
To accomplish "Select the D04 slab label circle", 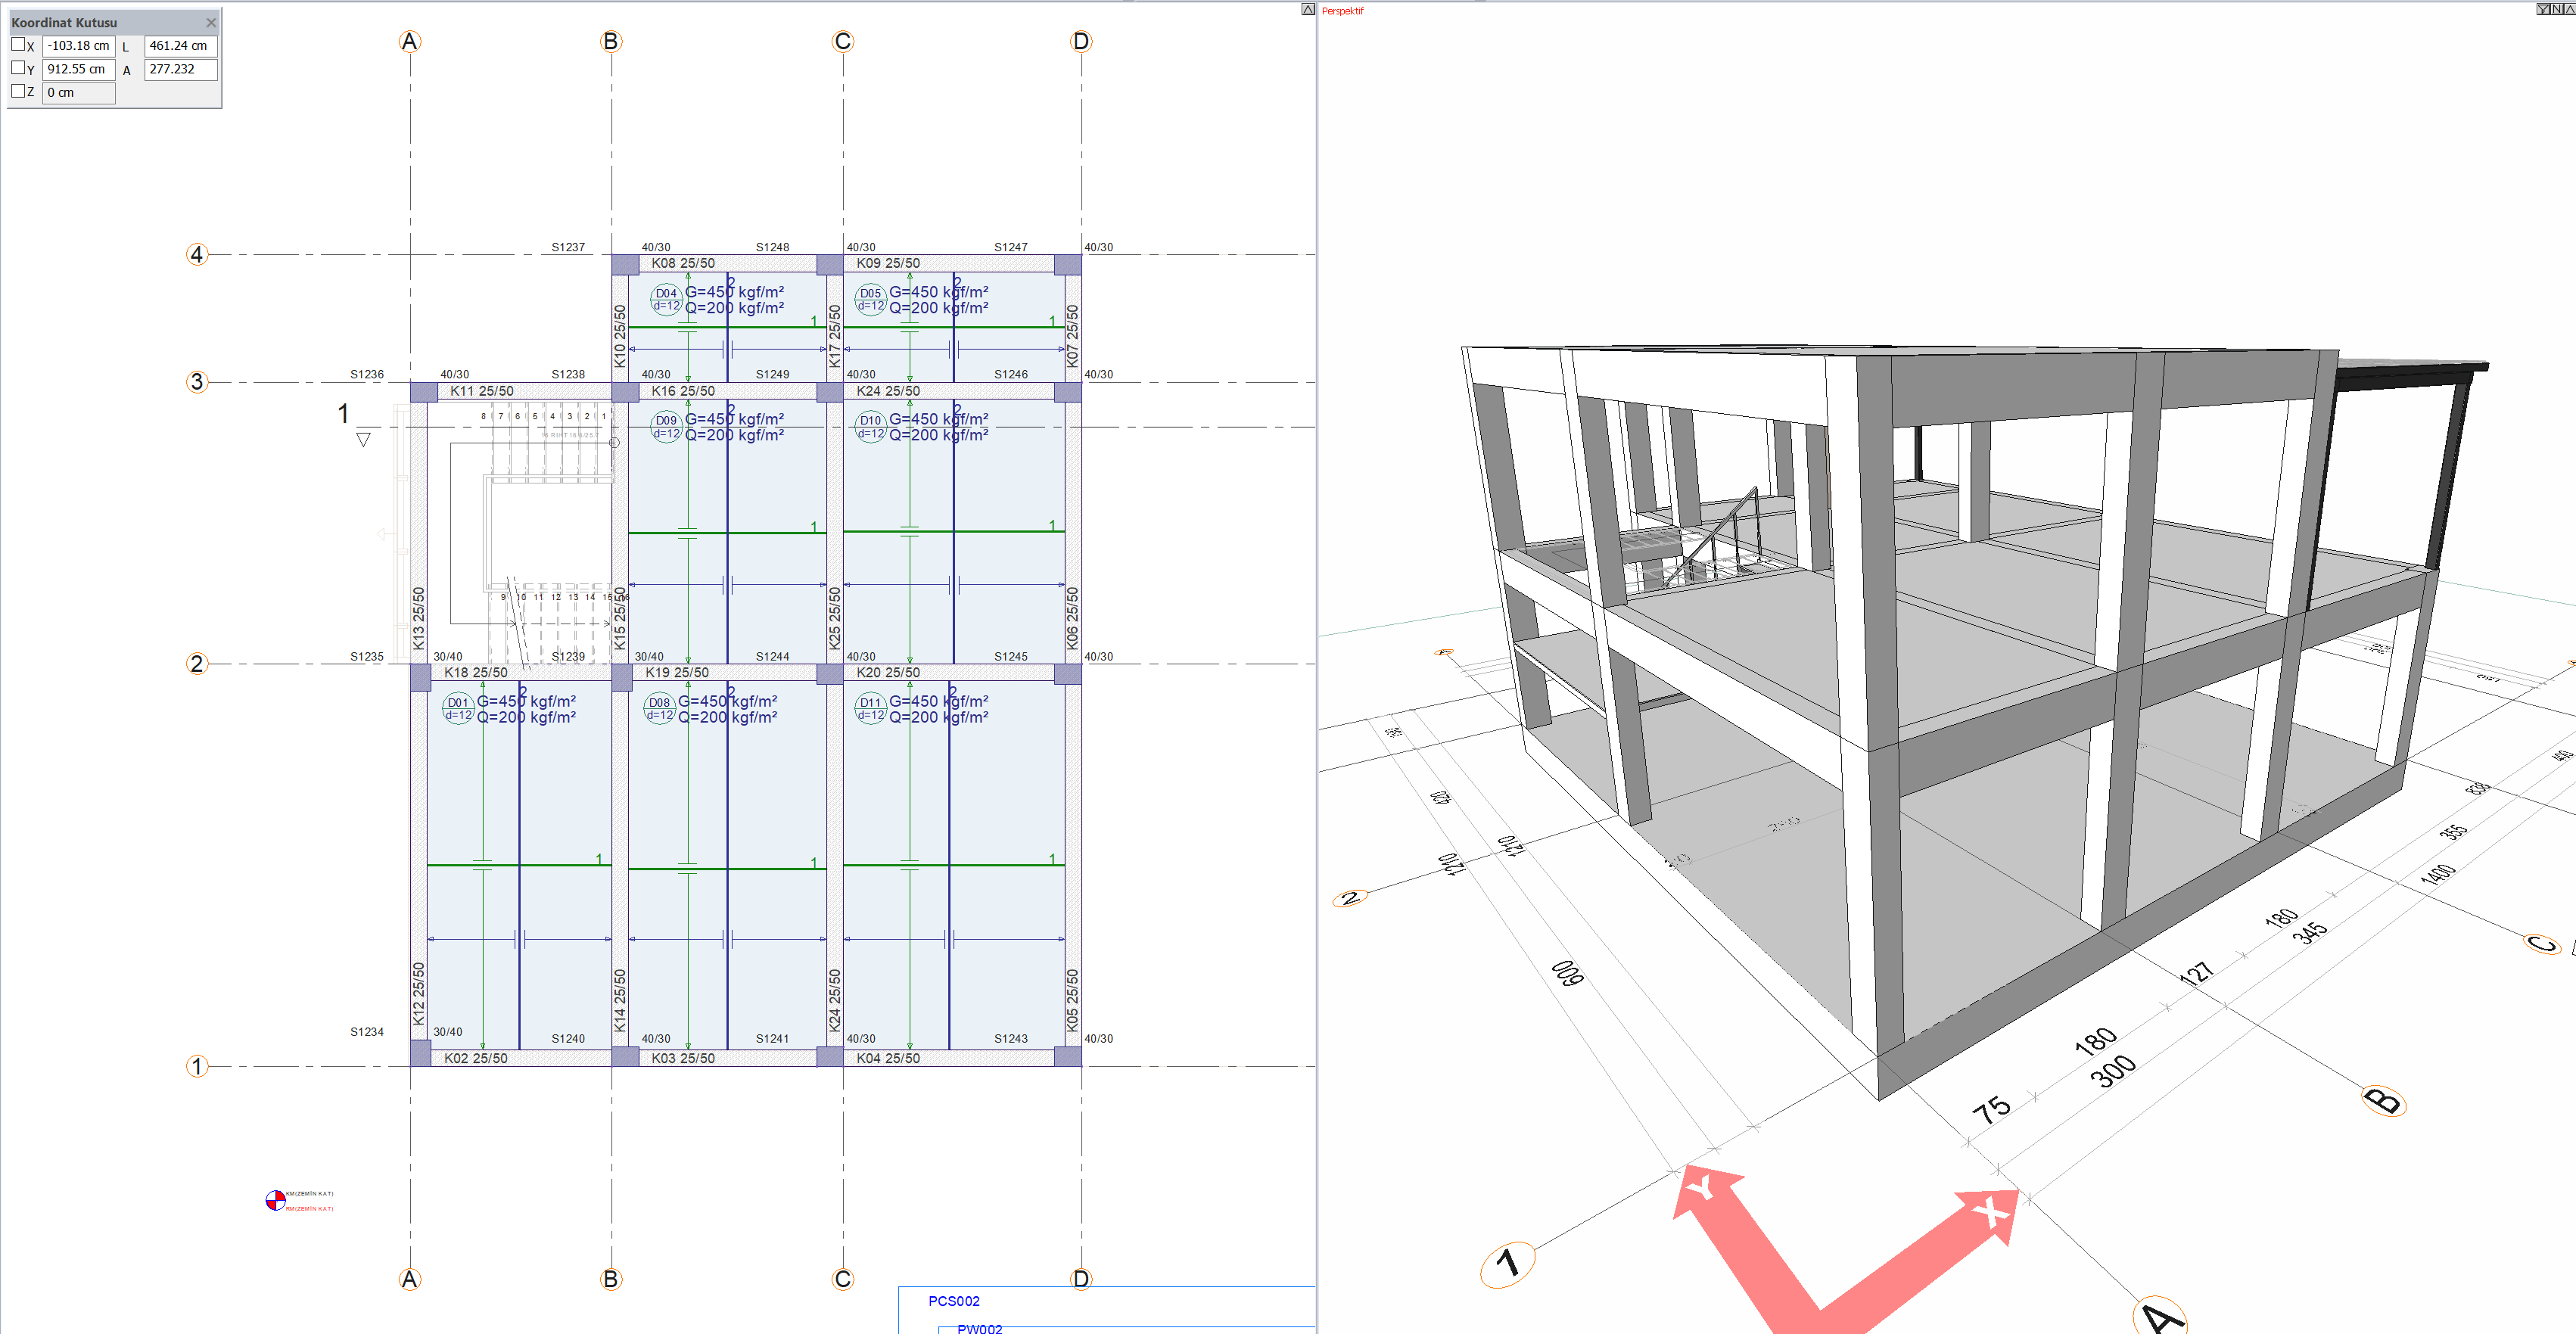I will (x=666, y=299).
